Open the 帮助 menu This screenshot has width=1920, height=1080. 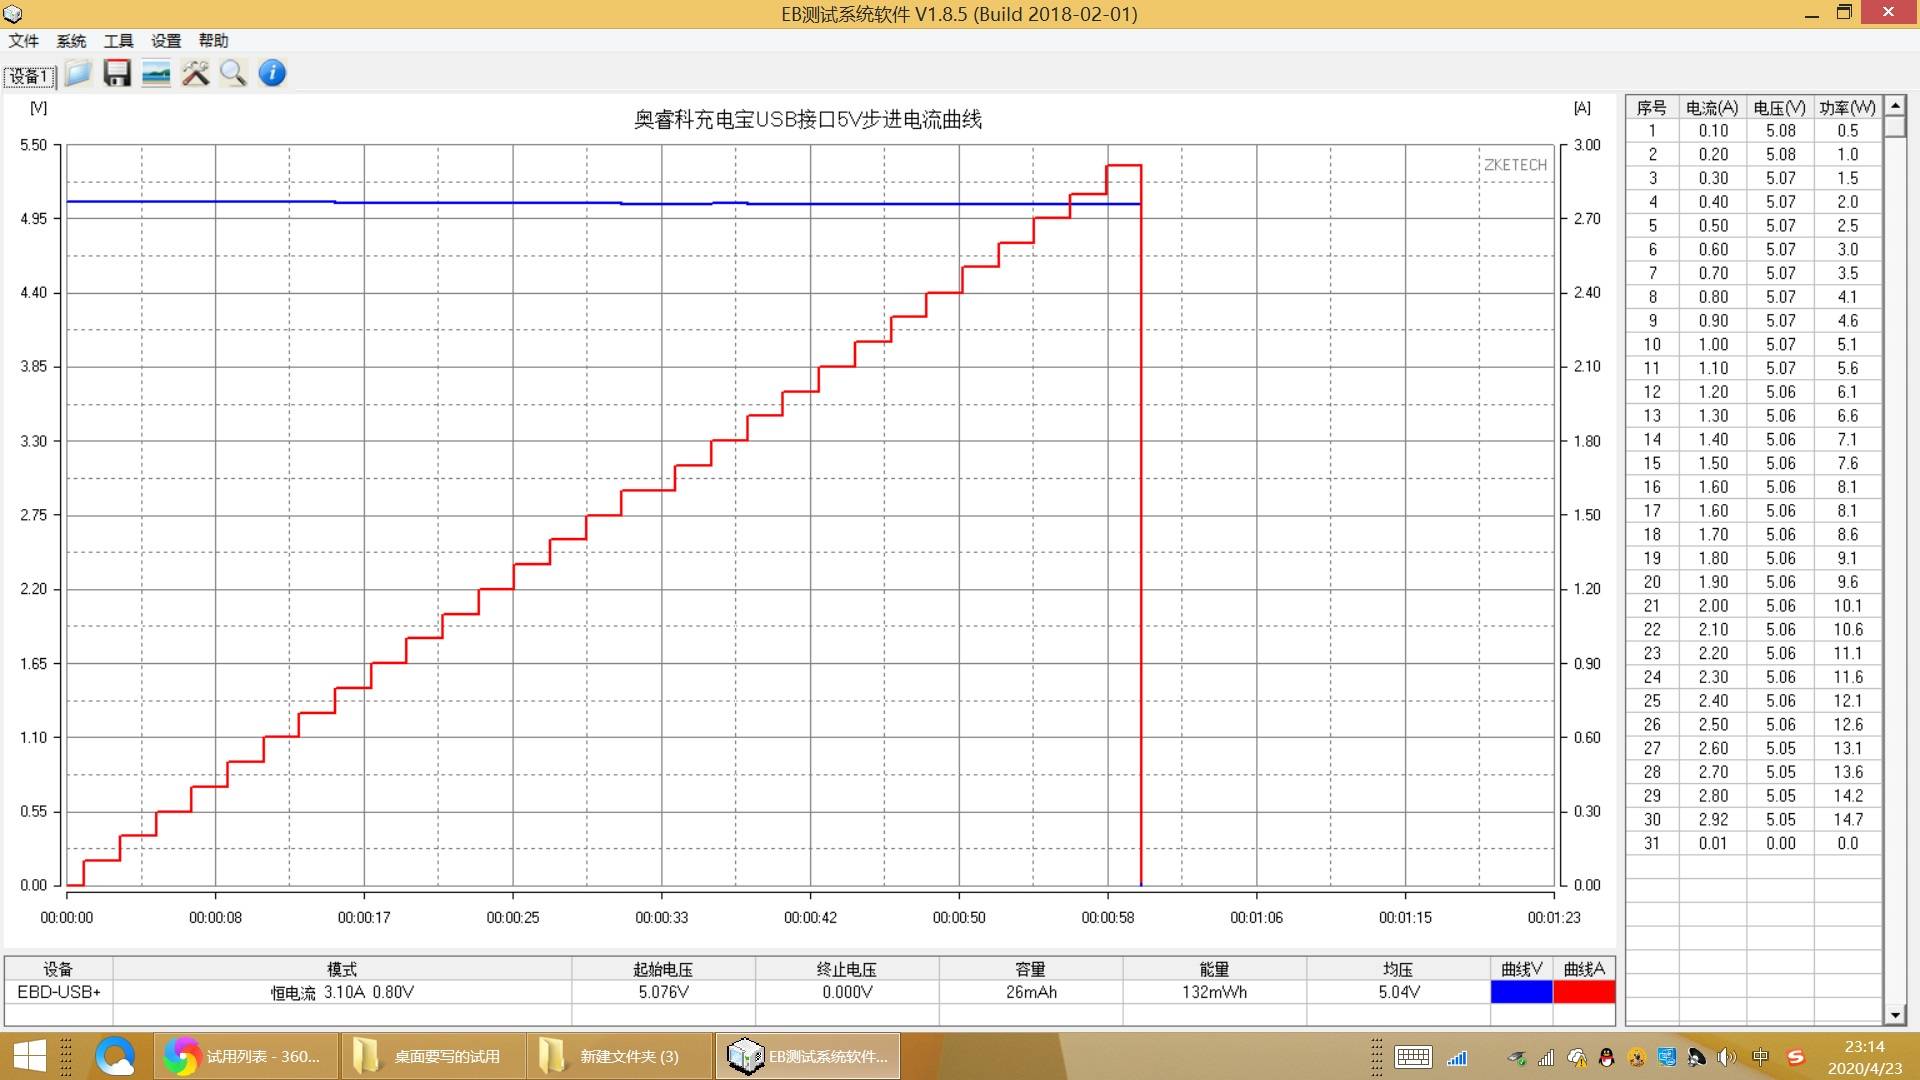[x=213, y=41]
